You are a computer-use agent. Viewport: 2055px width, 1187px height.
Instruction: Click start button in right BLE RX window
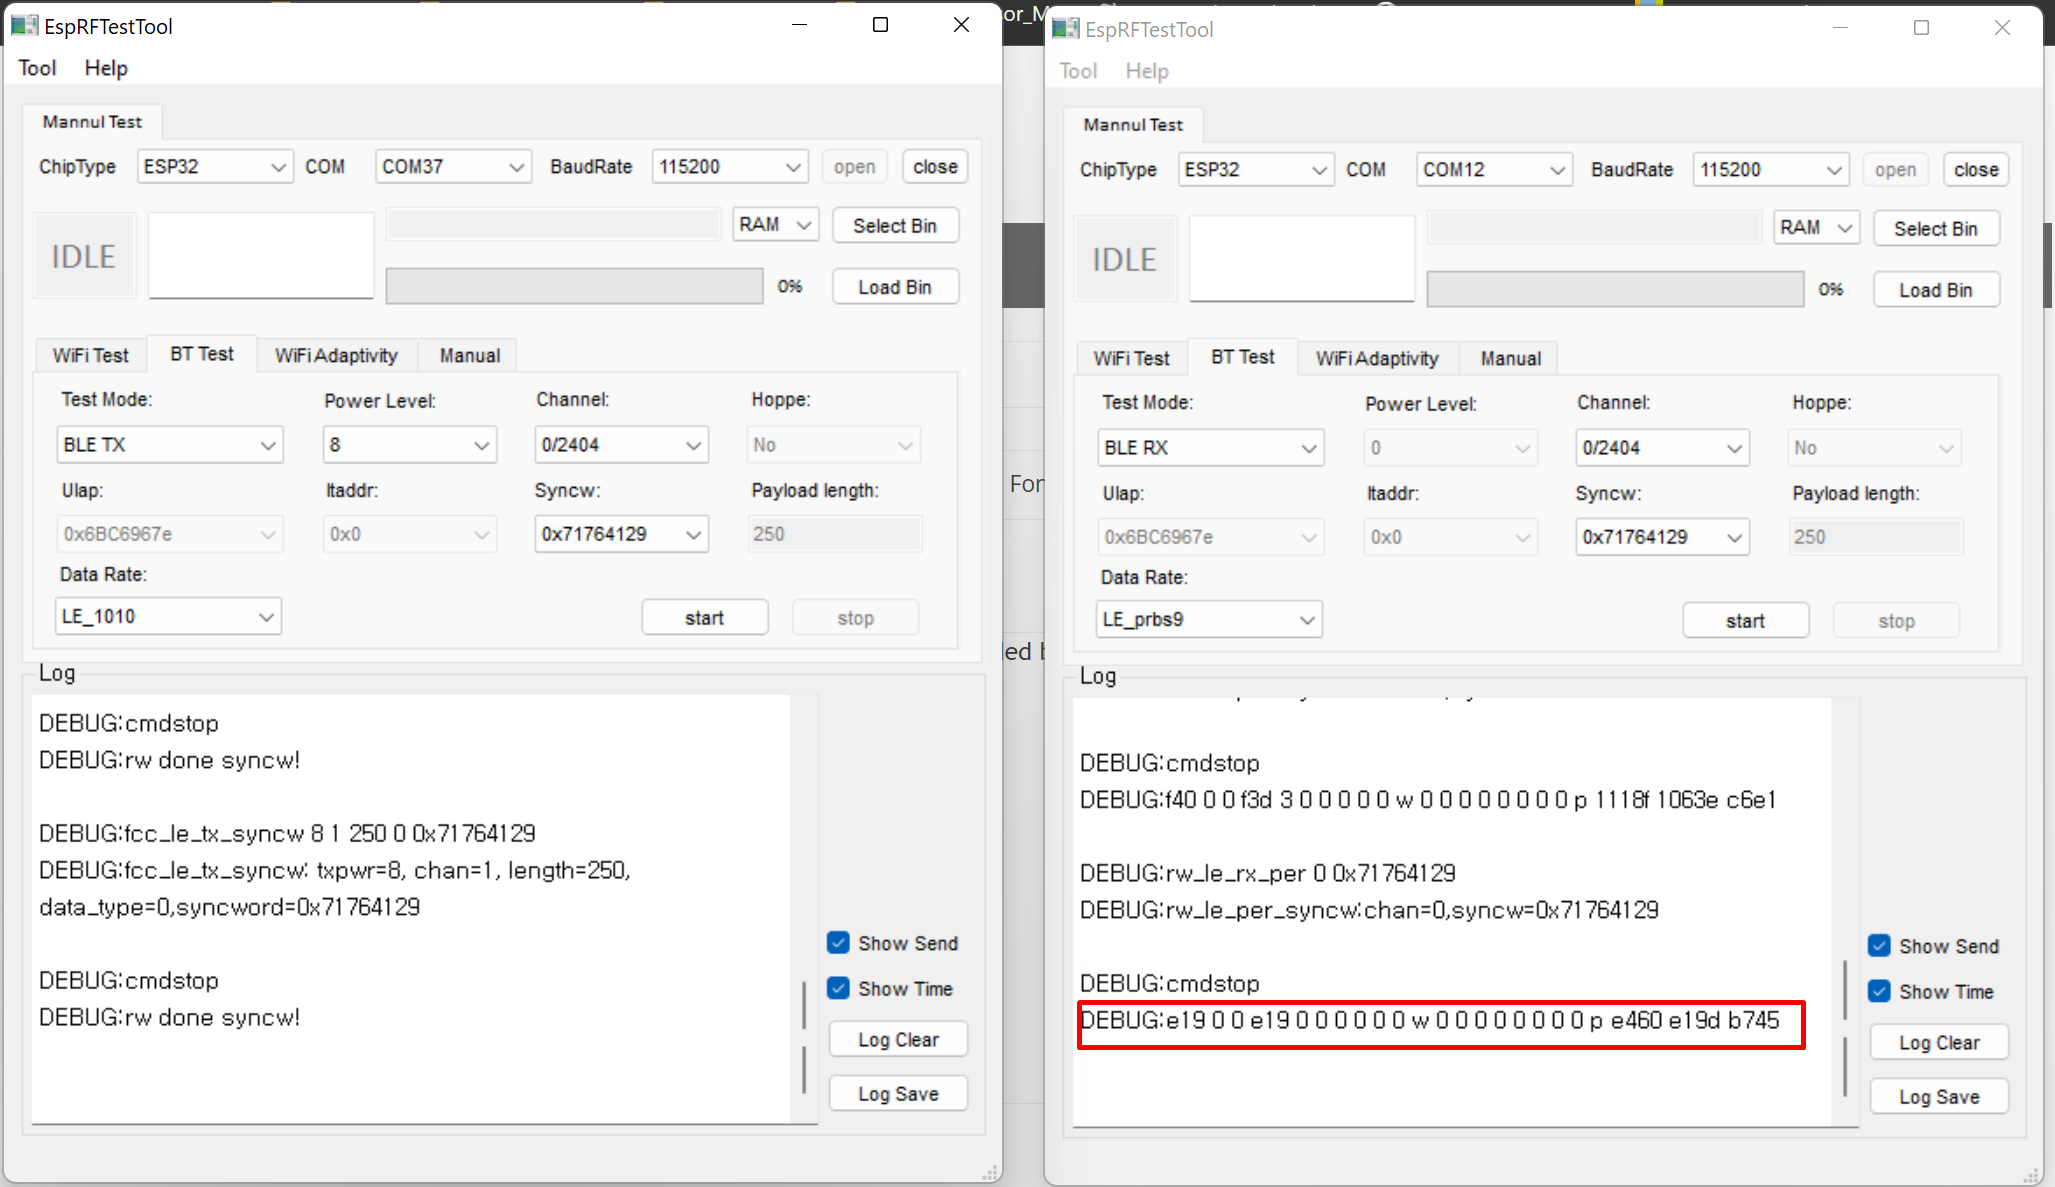point(1746,621)
